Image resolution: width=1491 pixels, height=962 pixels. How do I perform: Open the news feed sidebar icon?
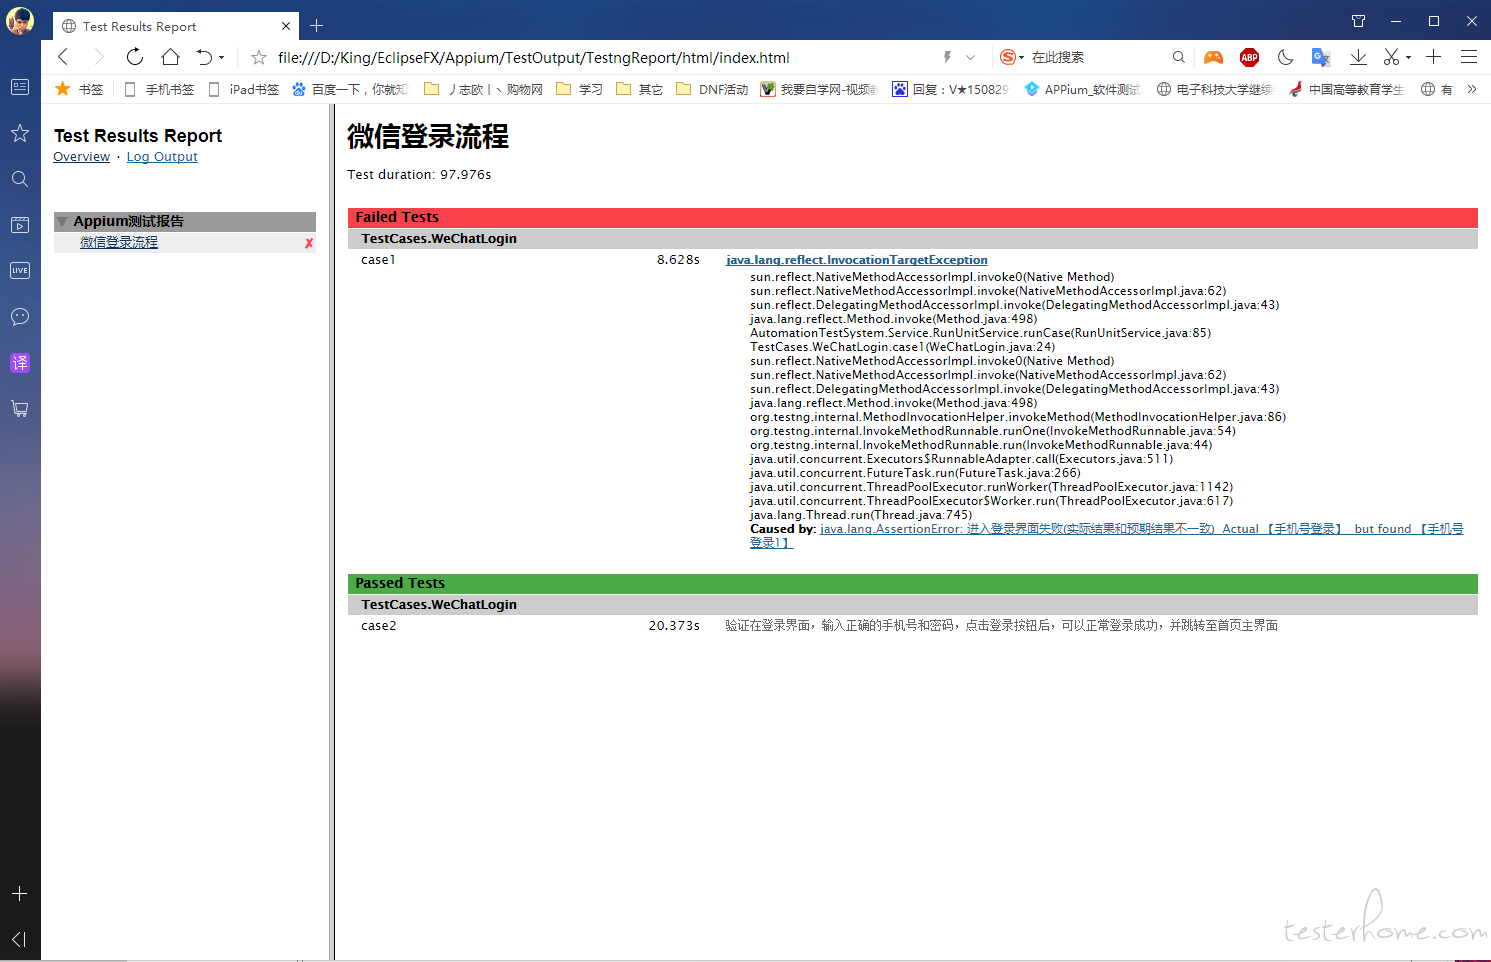point(20,87)
